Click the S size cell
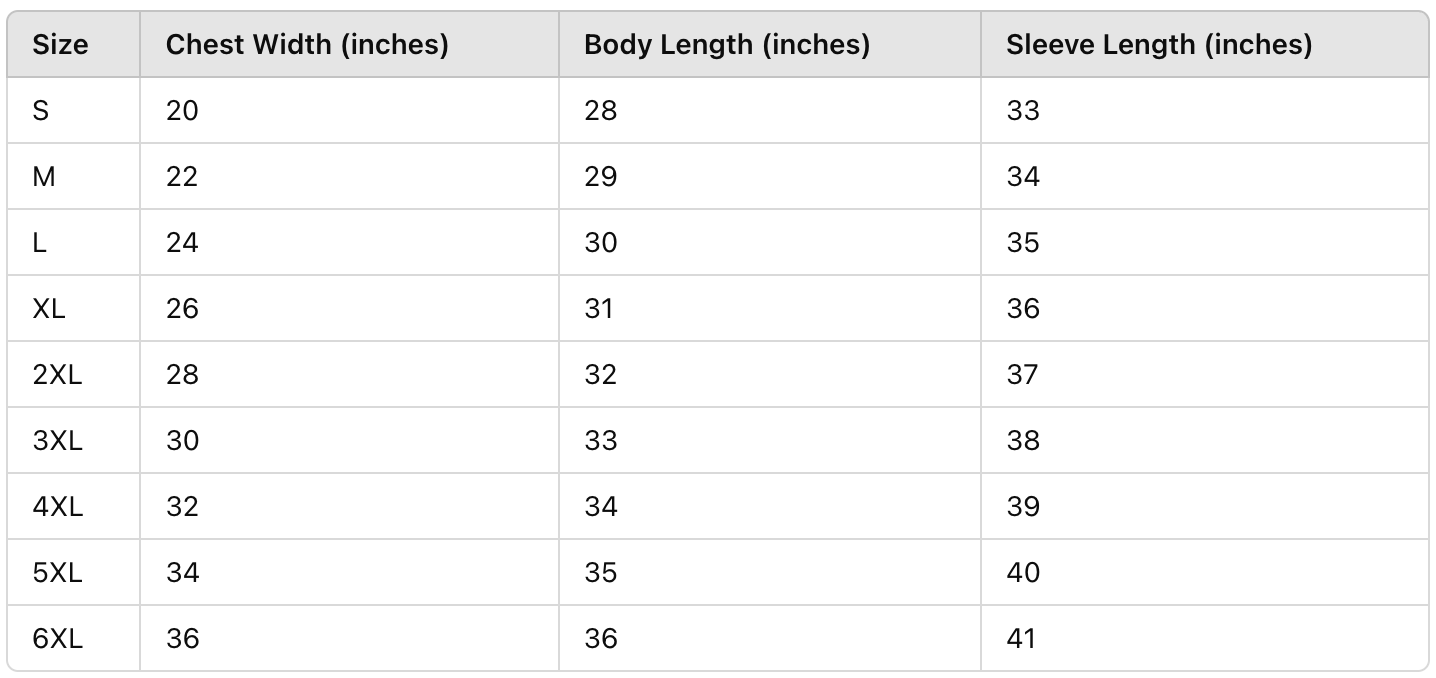 coord(41,111)
